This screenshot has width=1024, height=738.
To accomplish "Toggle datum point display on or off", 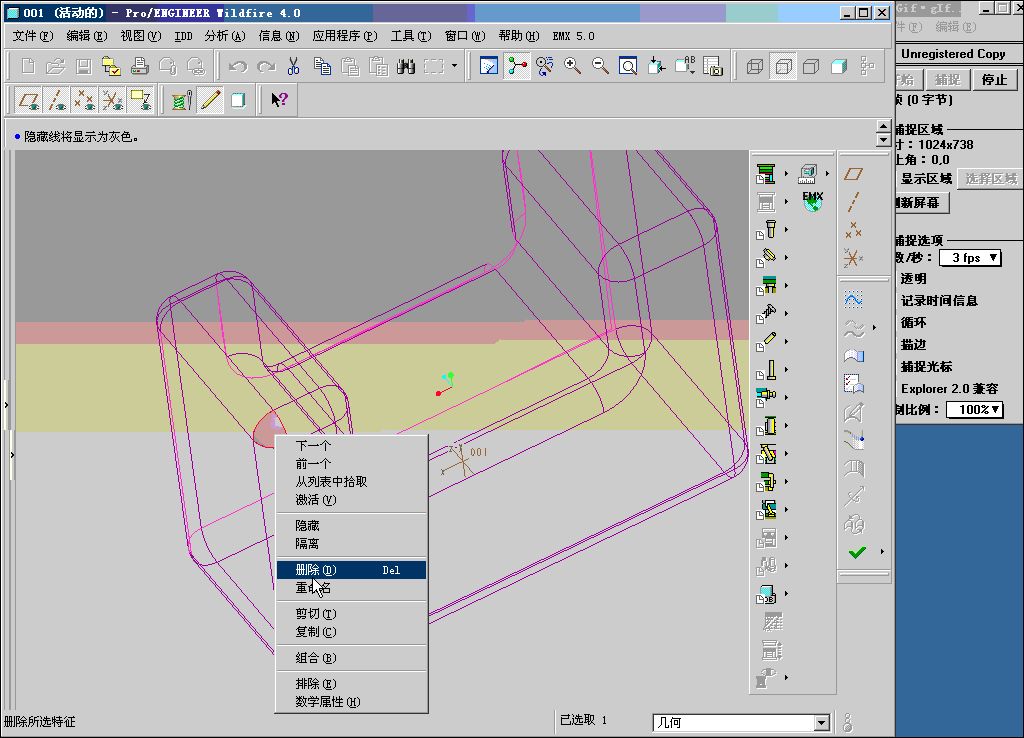I will [x=85, y=100].
